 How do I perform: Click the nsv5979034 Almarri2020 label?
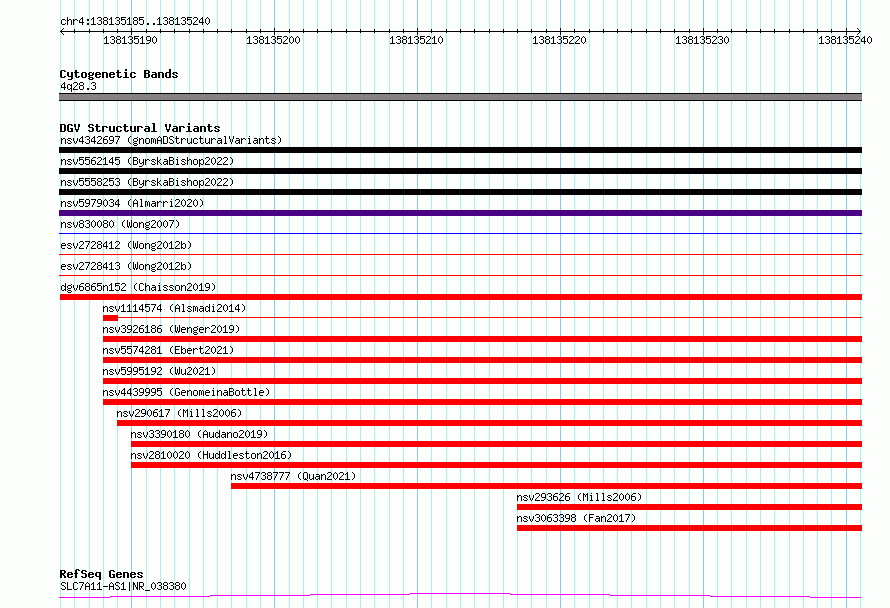(x=132, y=203)
